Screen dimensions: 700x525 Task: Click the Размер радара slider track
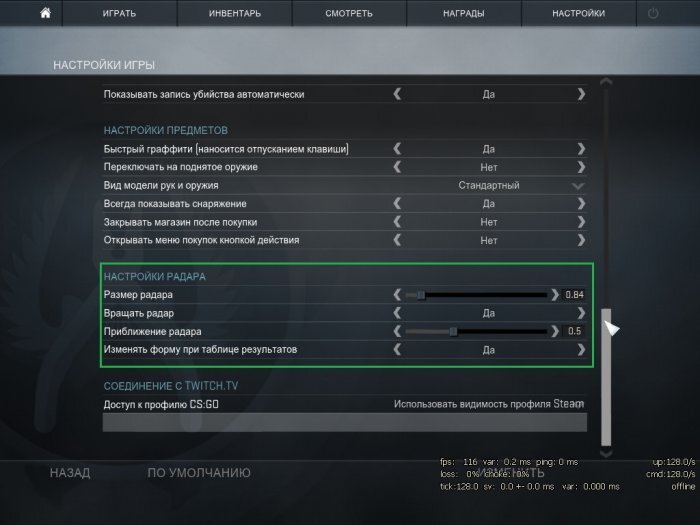pyautogui.click(x=476, y=295)
